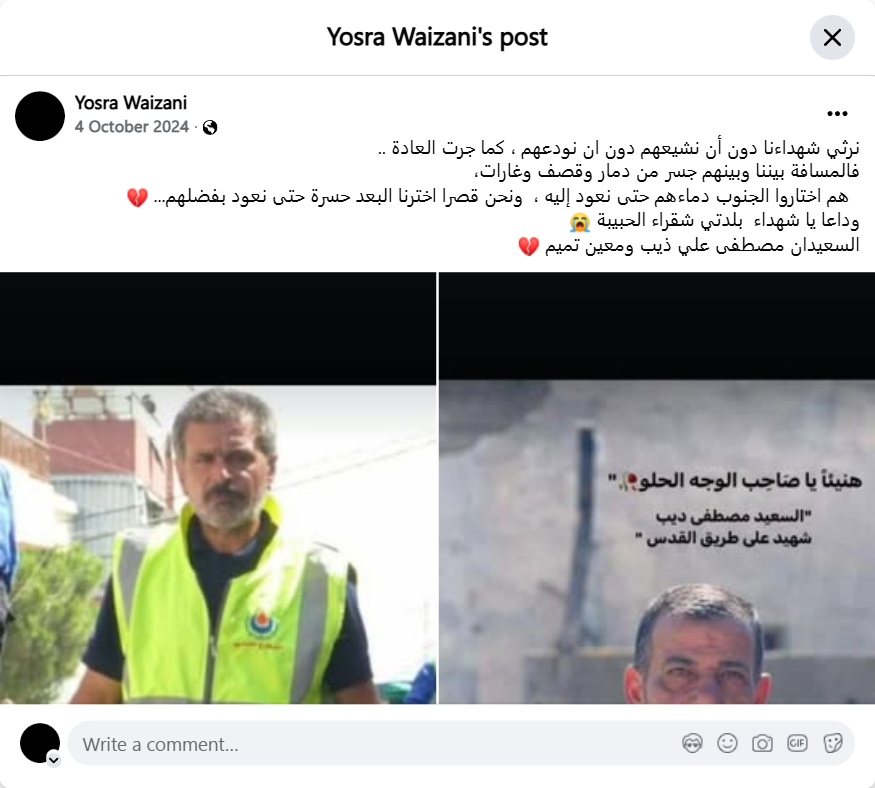Screen dimensions: 875x788
Task: Add a GIF to the comment
Action: point(797,743)
